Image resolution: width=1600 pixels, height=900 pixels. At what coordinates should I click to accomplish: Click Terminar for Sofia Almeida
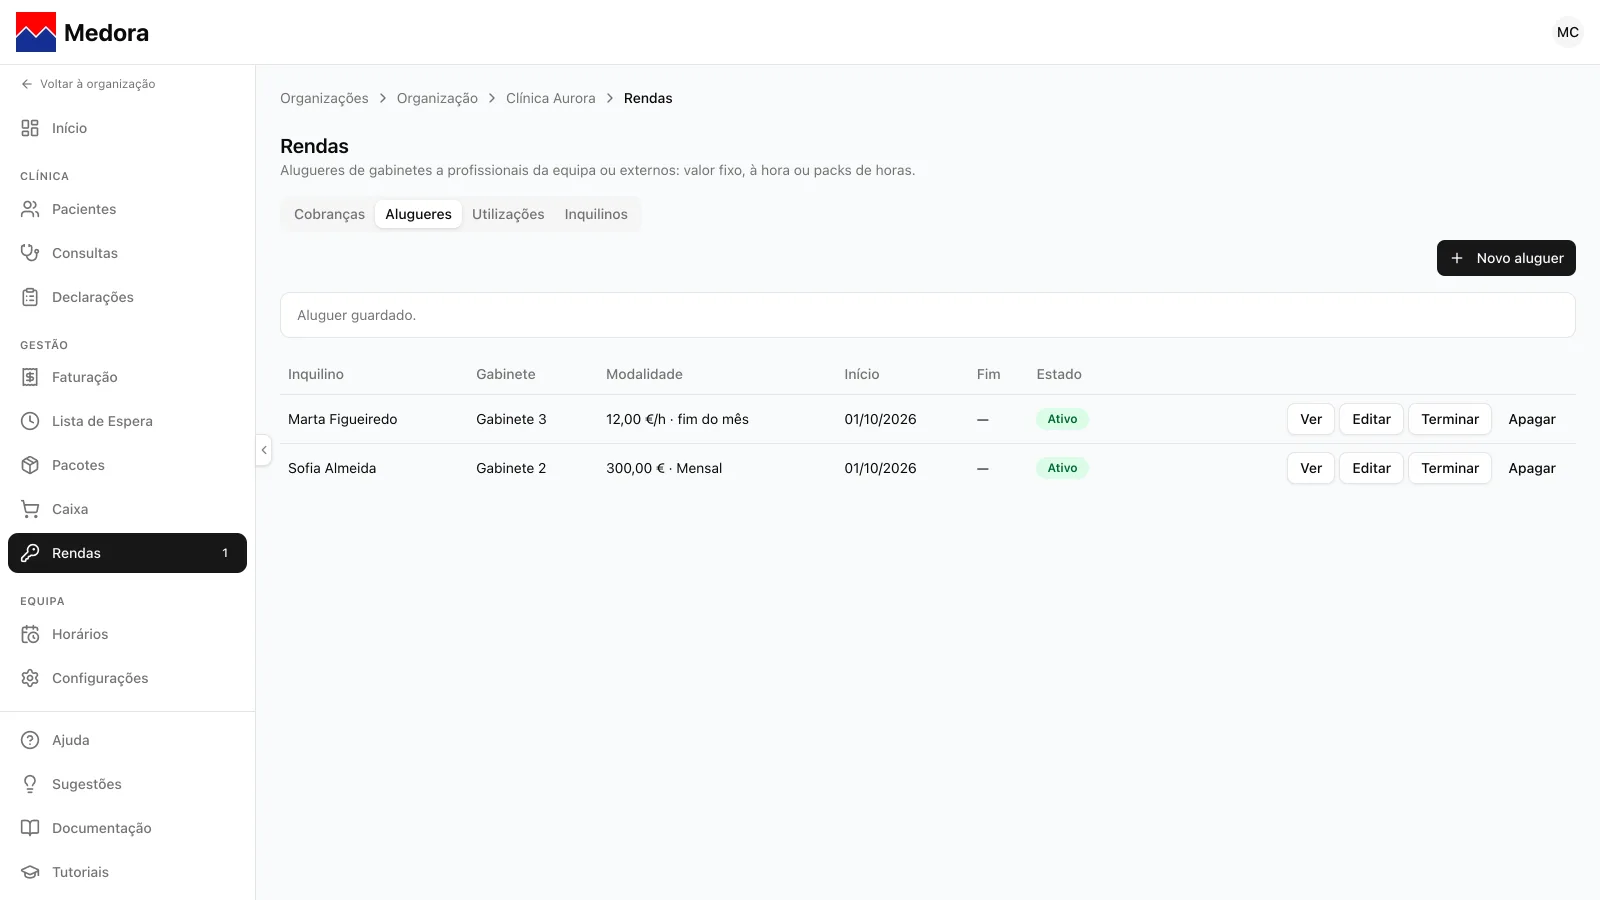pos(1450,468)
